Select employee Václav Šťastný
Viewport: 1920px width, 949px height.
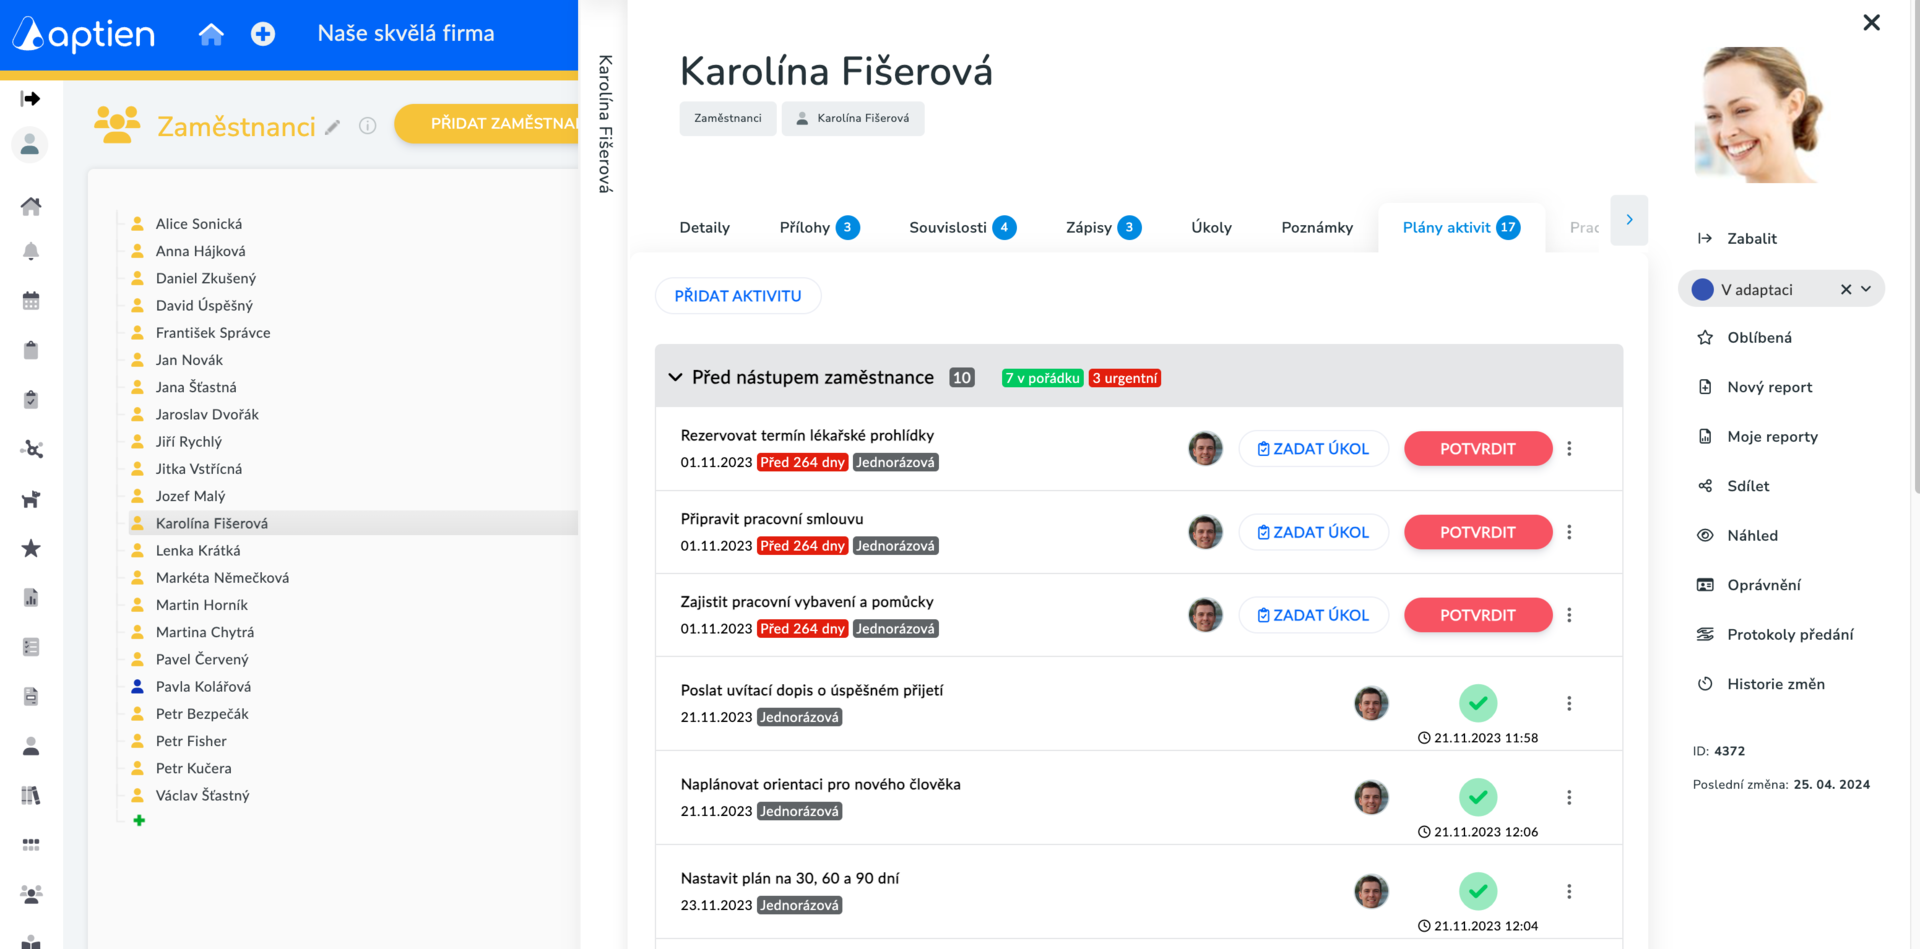pyautogui.click(x=202, y=796)
